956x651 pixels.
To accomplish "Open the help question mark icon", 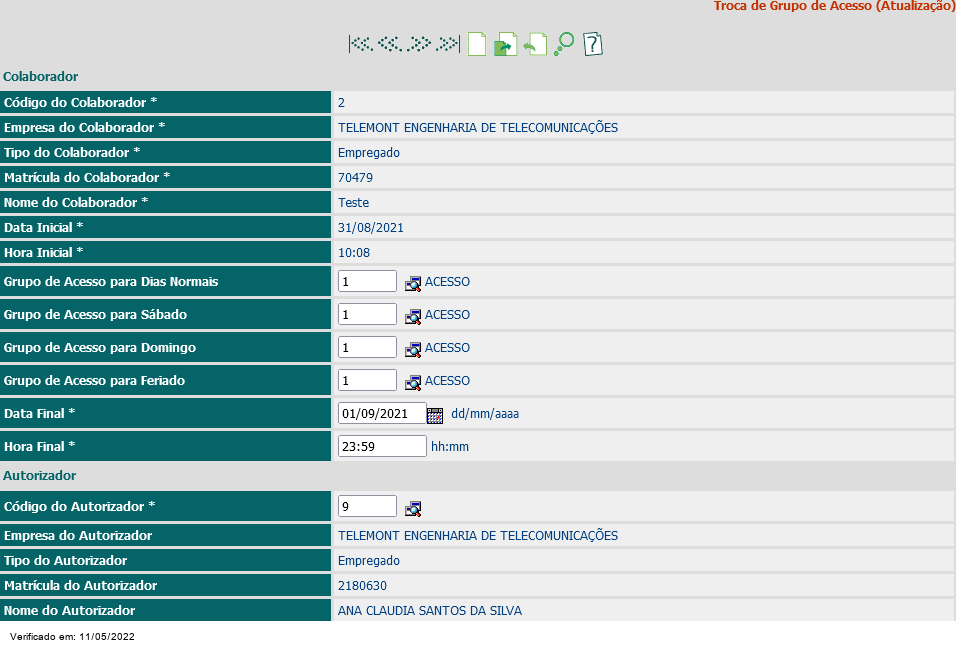I will click(x=593, y=44).
